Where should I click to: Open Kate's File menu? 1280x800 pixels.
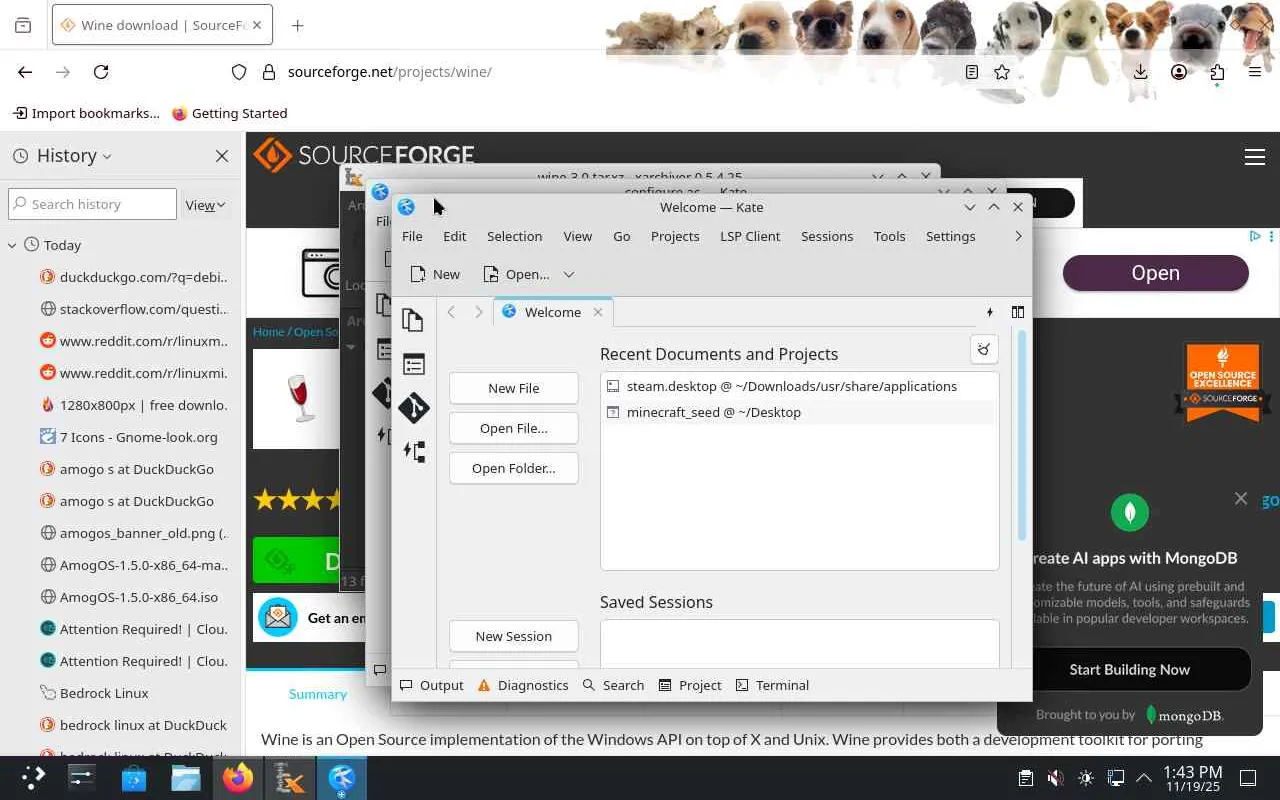click(x=412, y=236)
